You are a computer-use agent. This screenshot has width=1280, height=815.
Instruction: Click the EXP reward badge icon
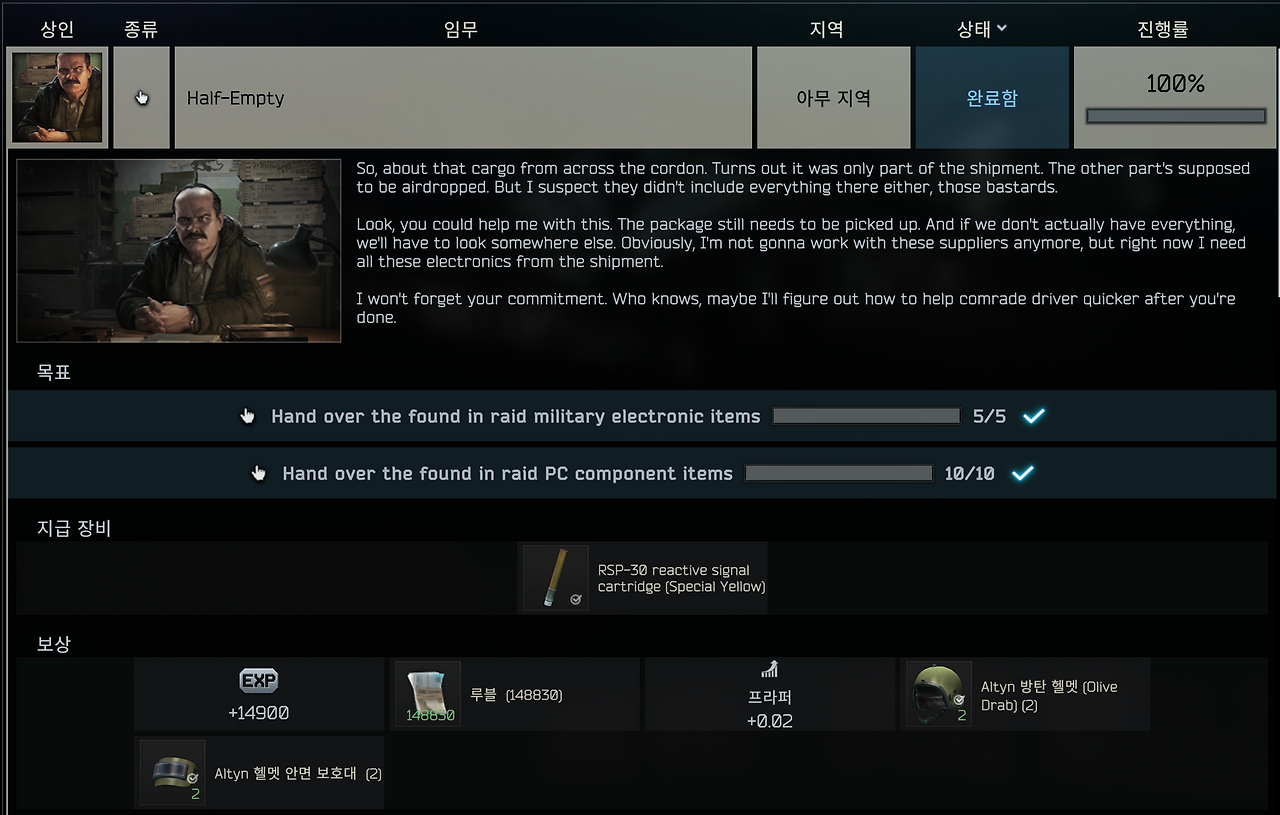(258, 681)
